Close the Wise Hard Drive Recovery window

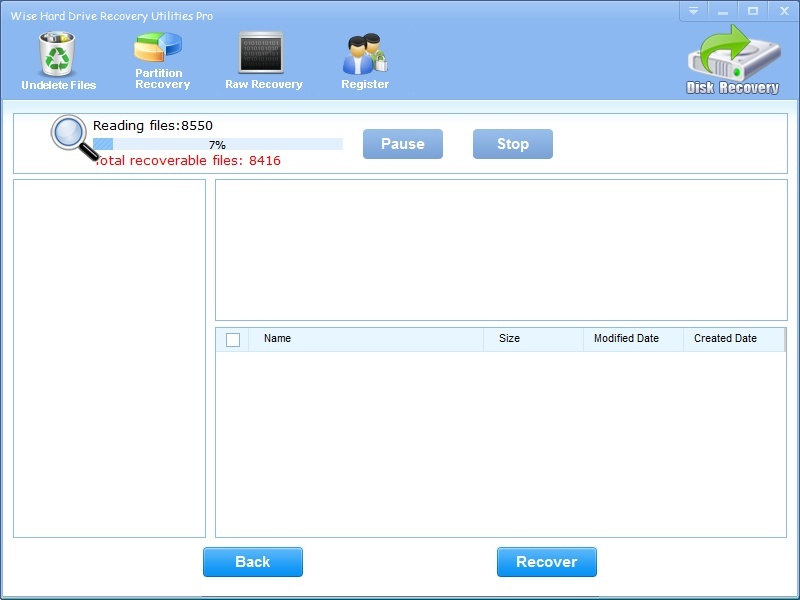pyautogui.click(x=784, y=11)
